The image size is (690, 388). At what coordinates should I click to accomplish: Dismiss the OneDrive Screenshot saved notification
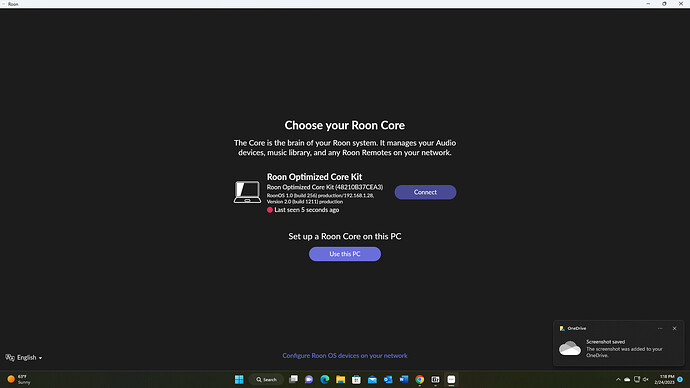click(674, 328)
